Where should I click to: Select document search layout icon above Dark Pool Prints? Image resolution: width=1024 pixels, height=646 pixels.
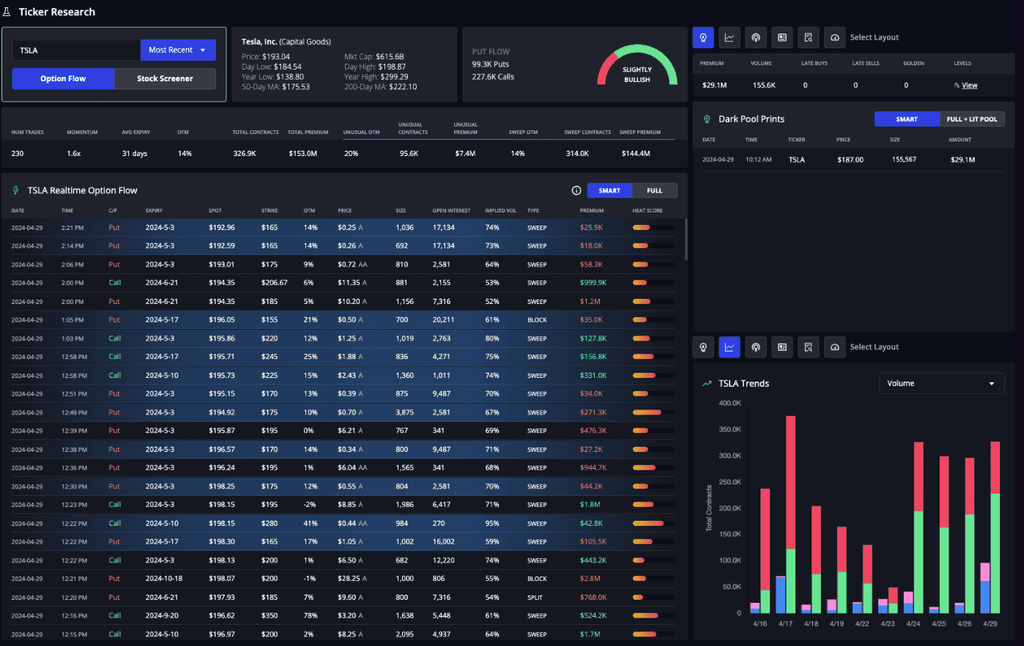coord(808,38)
